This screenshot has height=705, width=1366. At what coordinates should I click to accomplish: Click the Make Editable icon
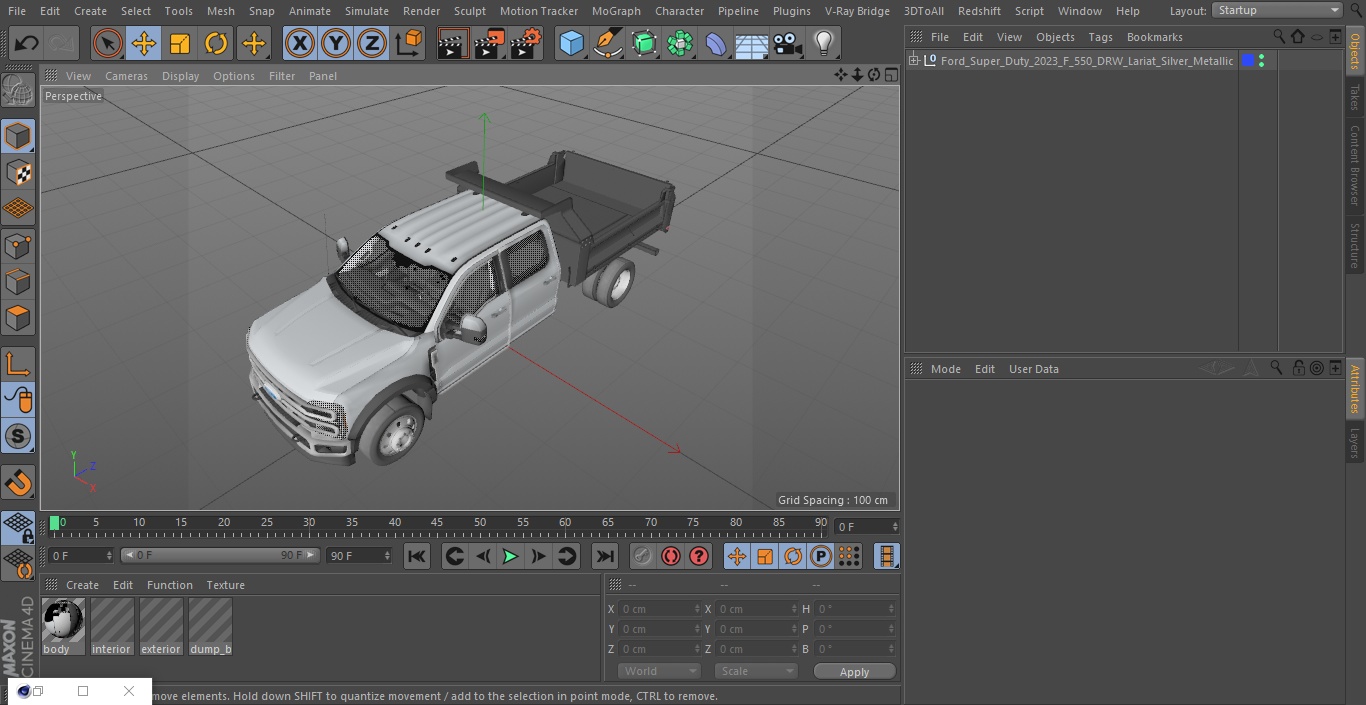tap(18, 90)
